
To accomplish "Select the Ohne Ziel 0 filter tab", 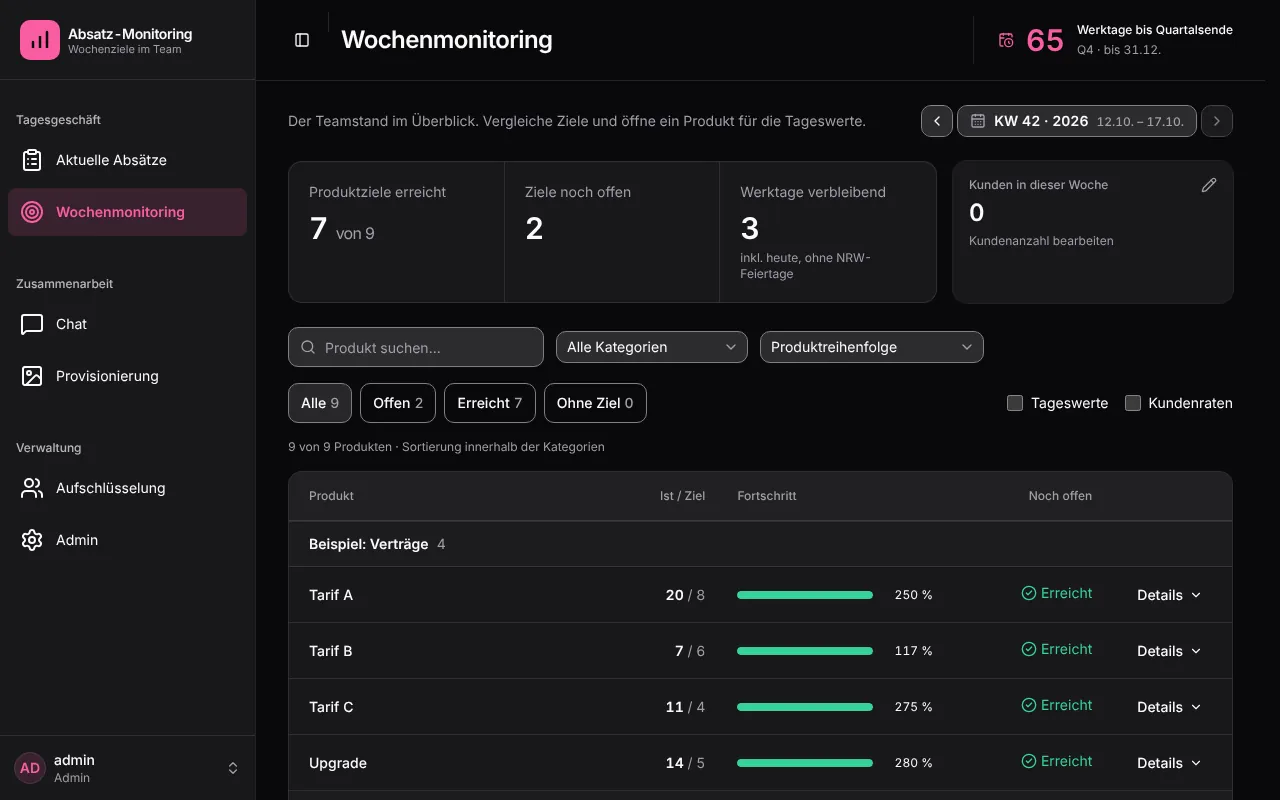I will click(595, 403).
